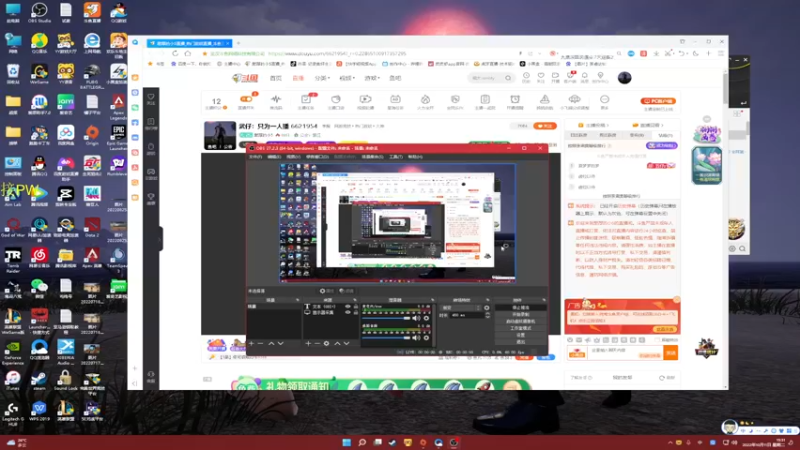Open the OBS scene transition dropdown
The width and height of the screenshot is (800, 450).
[461, 308]
